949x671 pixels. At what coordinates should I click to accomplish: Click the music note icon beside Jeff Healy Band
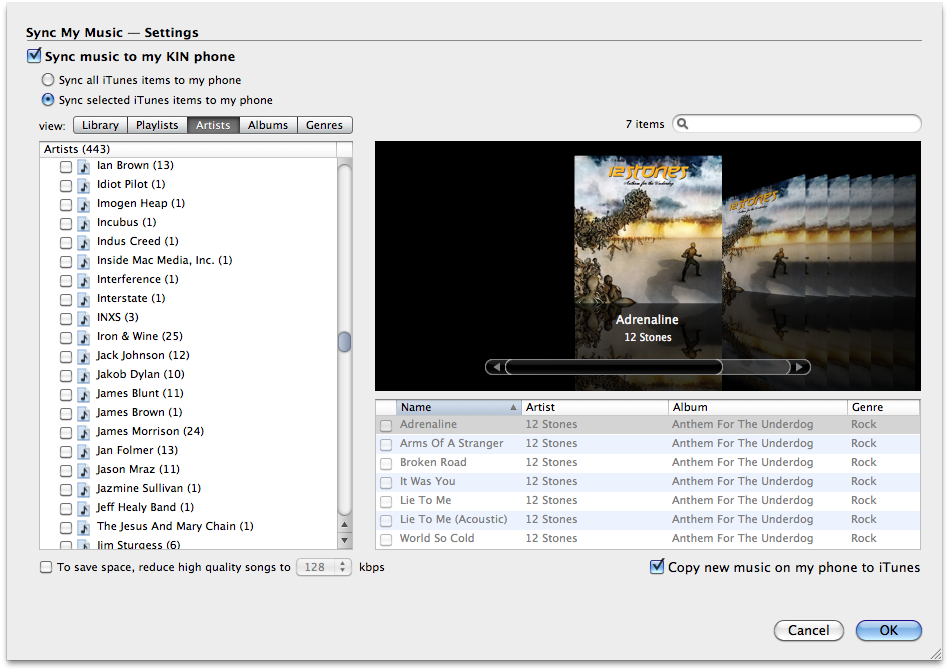coord(84,508)
